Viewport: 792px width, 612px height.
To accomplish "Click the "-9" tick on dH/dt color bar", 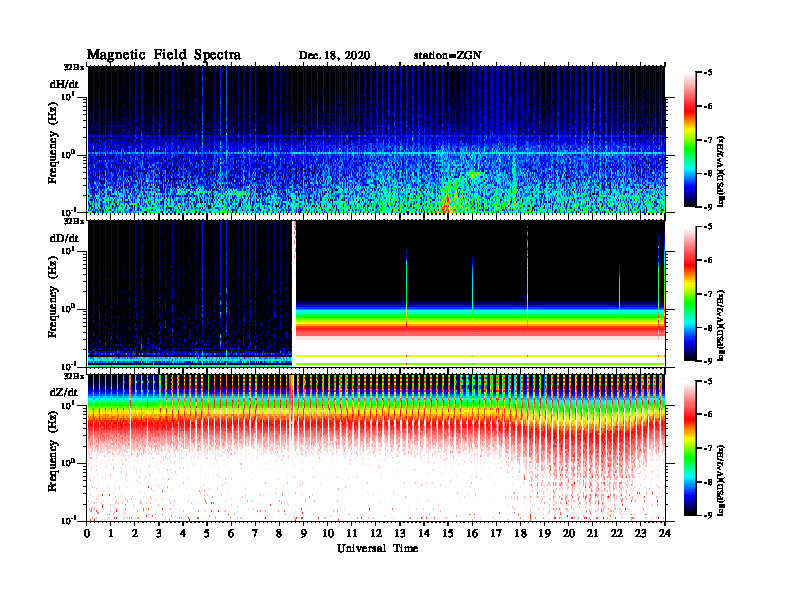I will pyautogui.click(x=708, y=207).
